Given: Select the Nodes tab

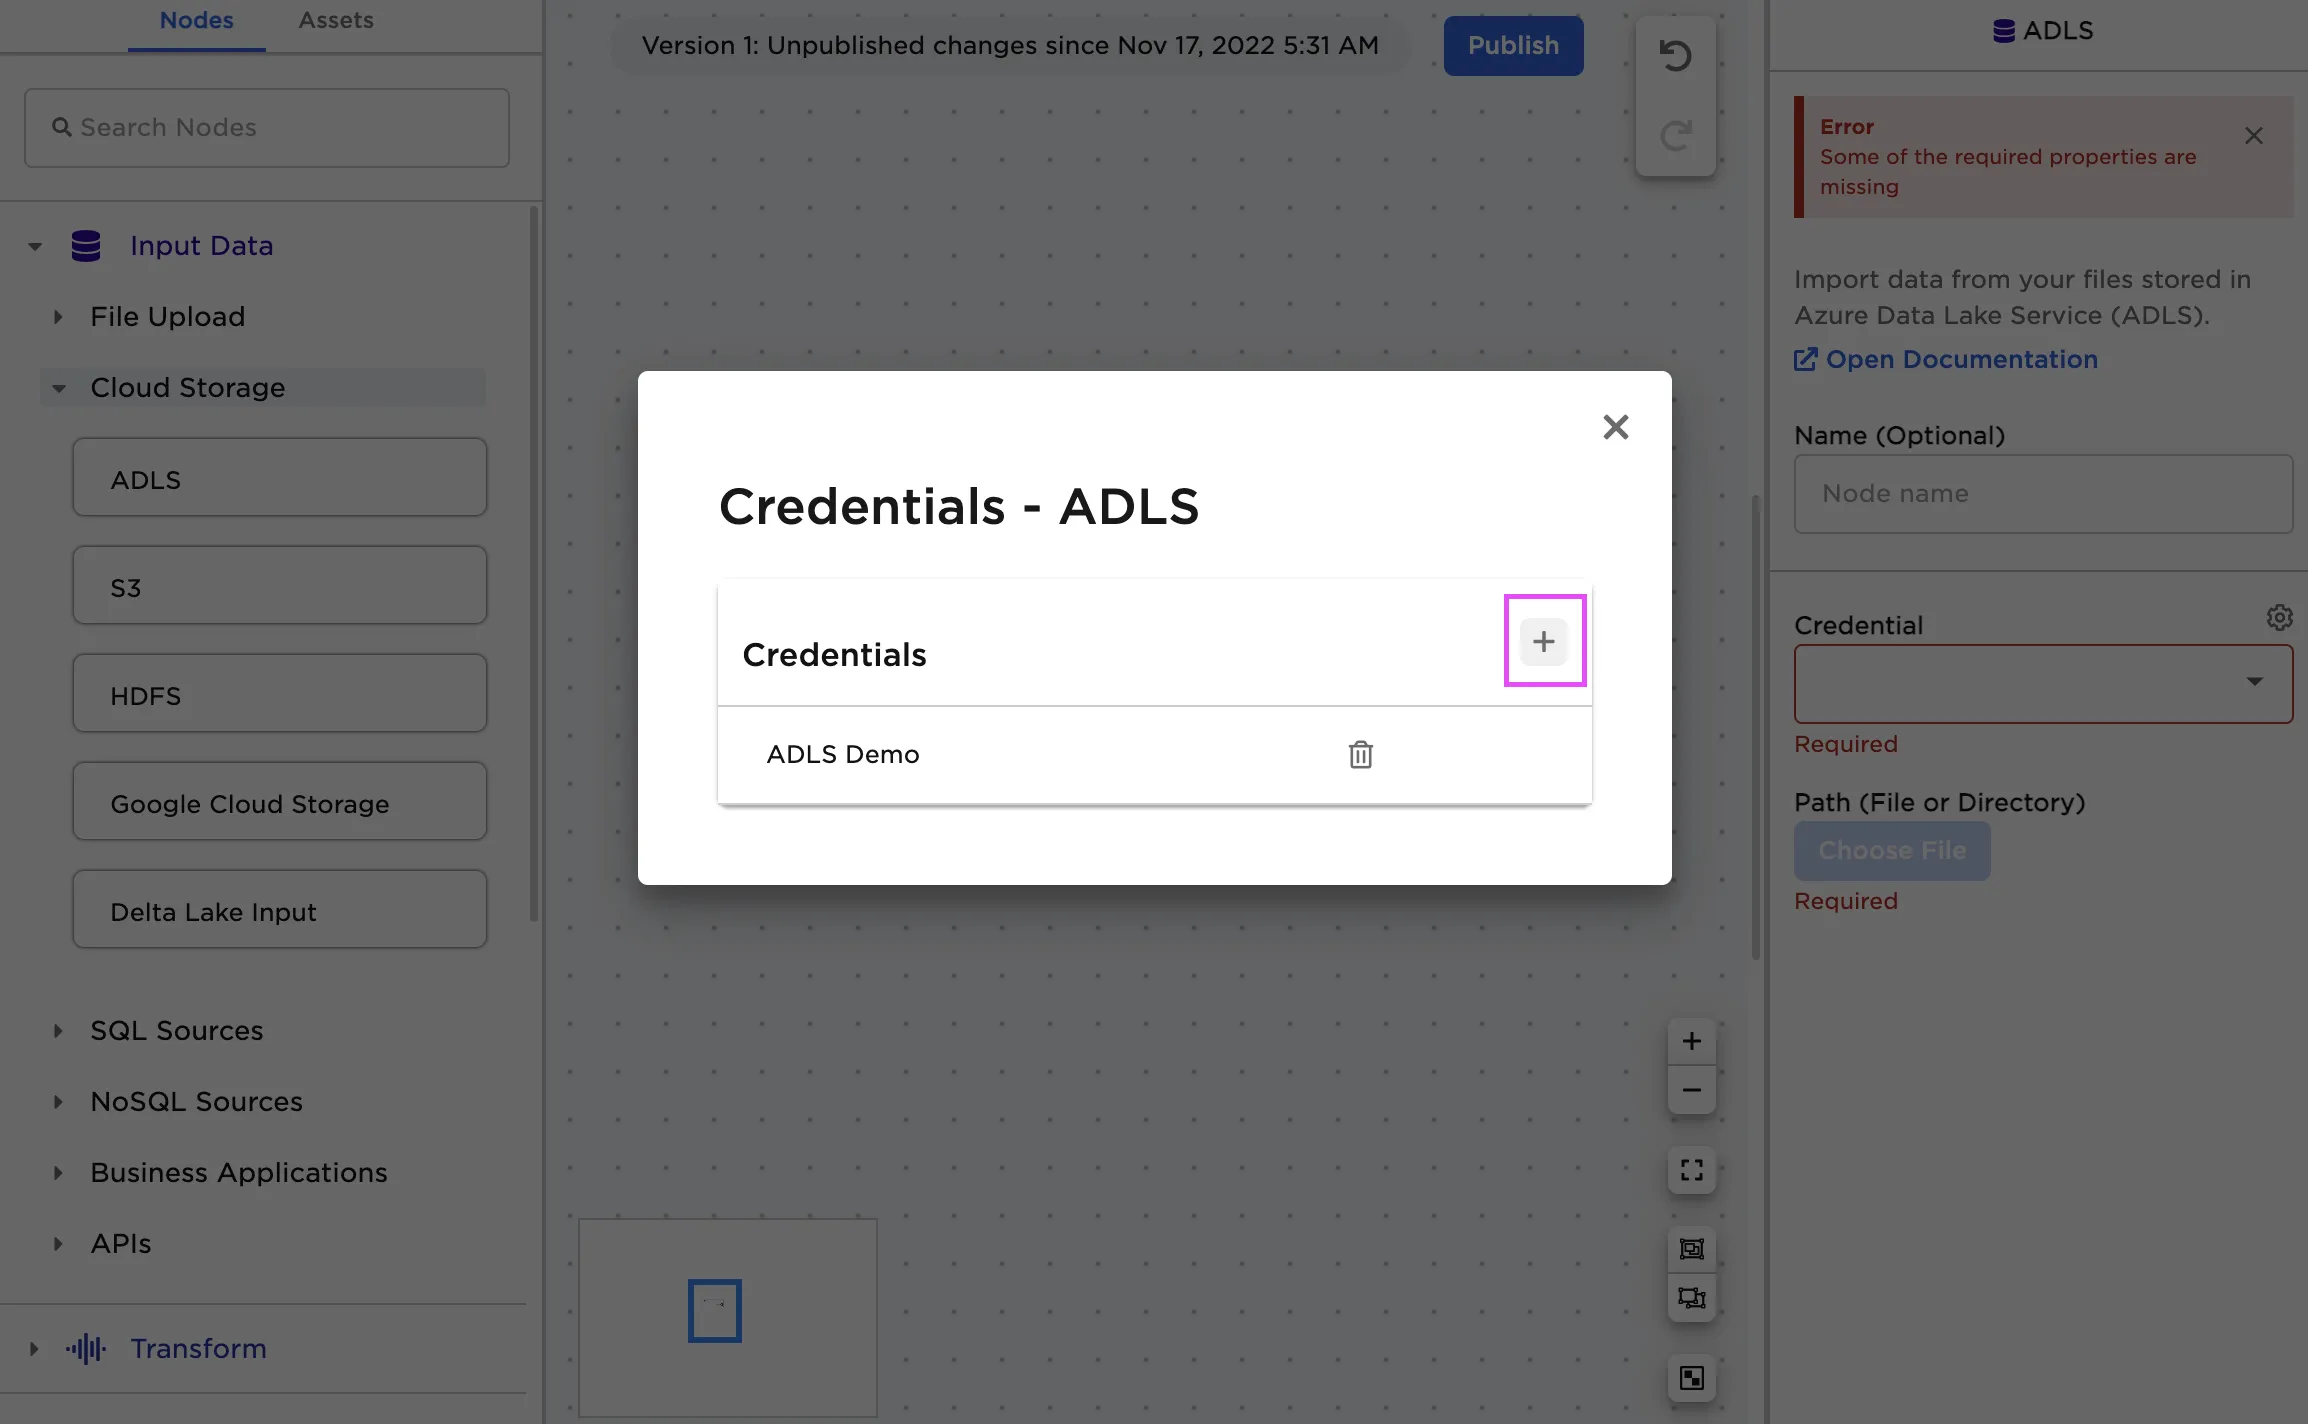Looking at the screenshot, I should tap(196, 21).
